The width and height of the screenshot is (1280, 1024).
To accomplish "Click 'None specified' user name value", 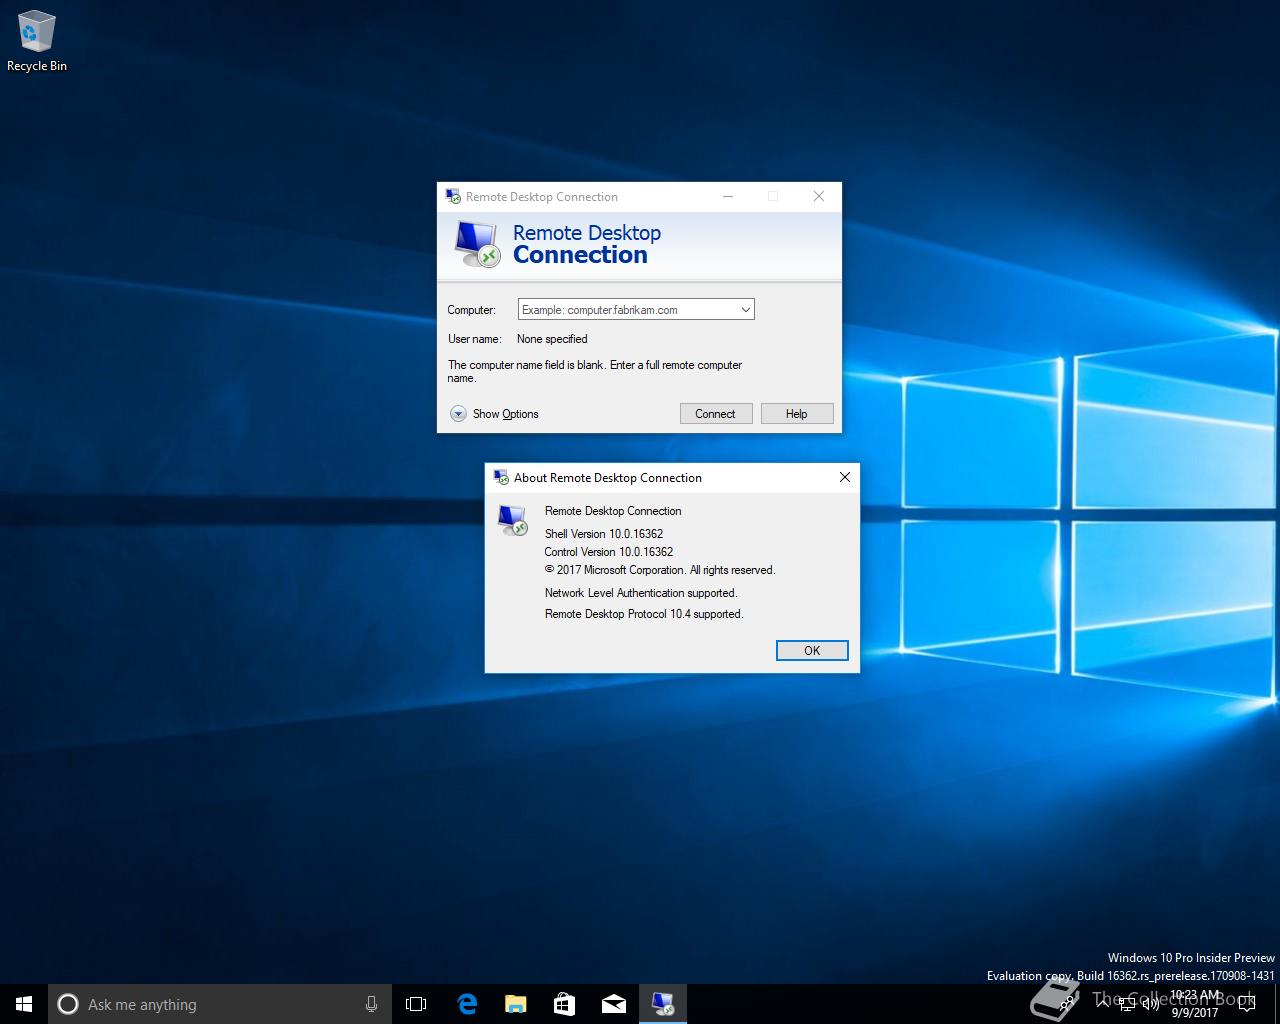I will pos(552,339).
